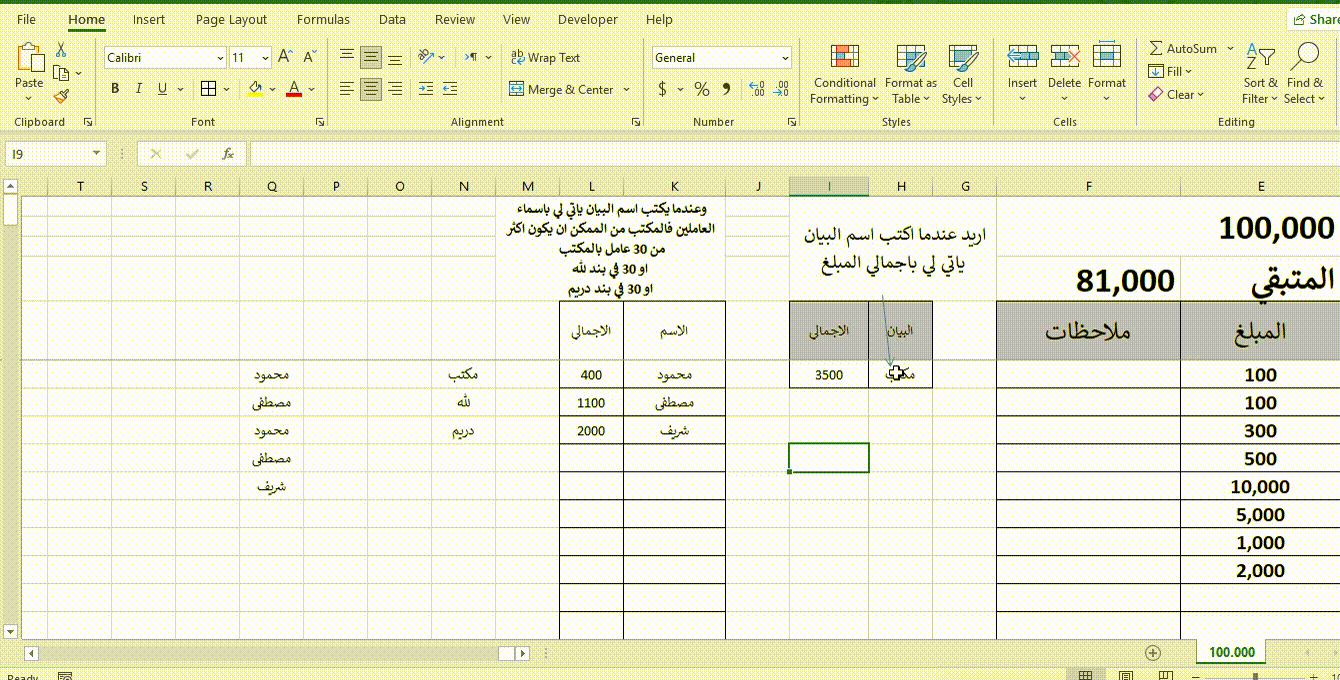Toggle Italic text formatting
This screenshot has width=1340, height=680.
(139, 89)
